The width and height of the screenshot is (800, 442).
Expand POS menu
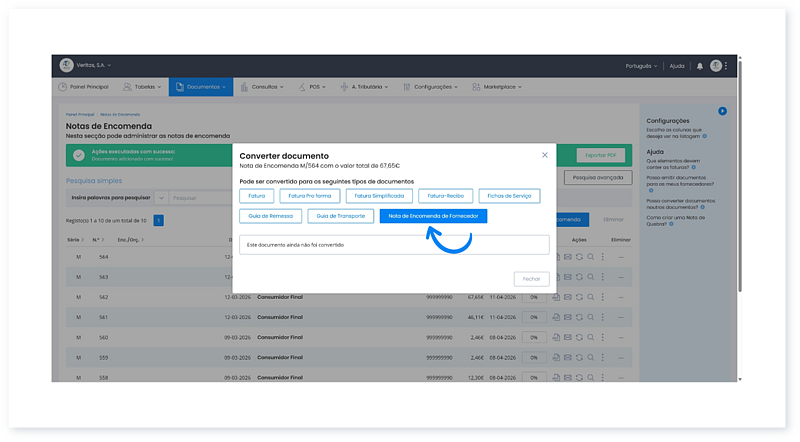click(312, 87)
